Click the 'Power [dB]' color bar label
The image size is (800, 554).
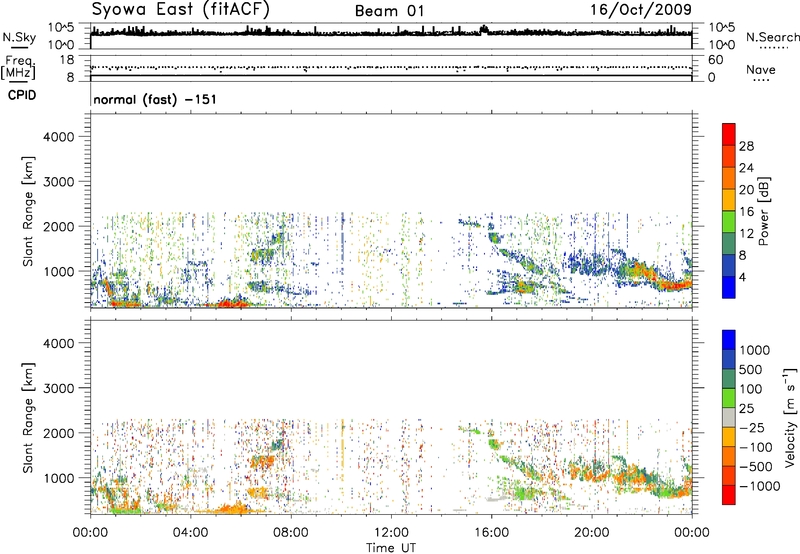763,211
